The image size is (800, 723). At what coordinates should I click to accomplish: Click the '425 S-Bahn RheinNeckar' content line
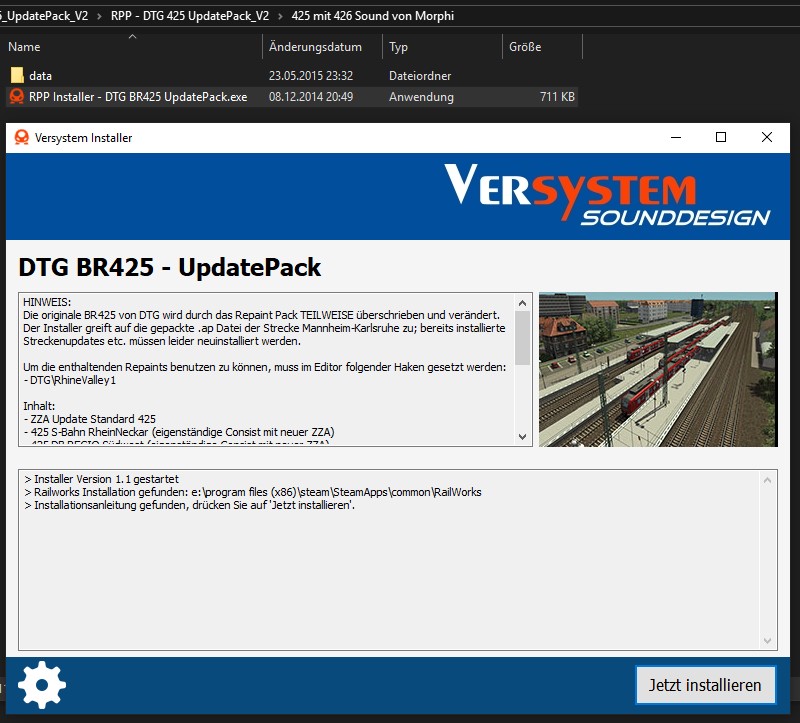(x=179, y=432)
